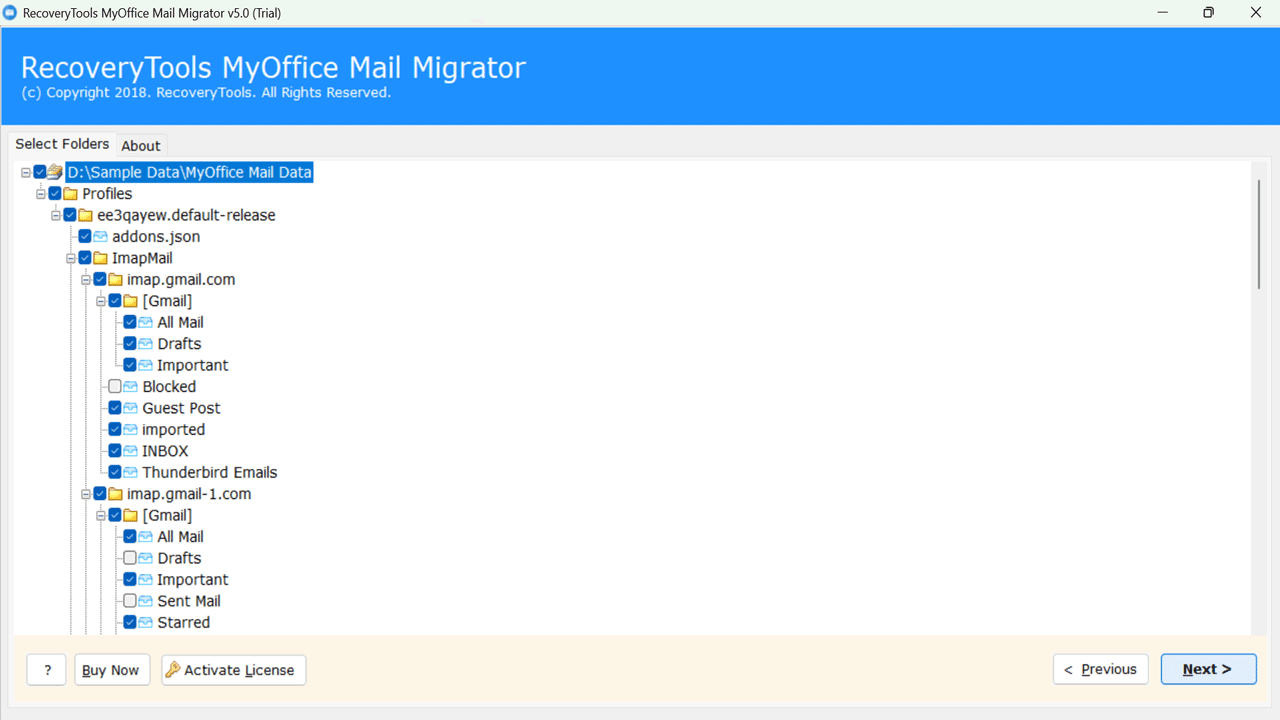Click the imap.gmail.com folder icon
Screen dimensions: 1280x720
(x=115, y=280)
